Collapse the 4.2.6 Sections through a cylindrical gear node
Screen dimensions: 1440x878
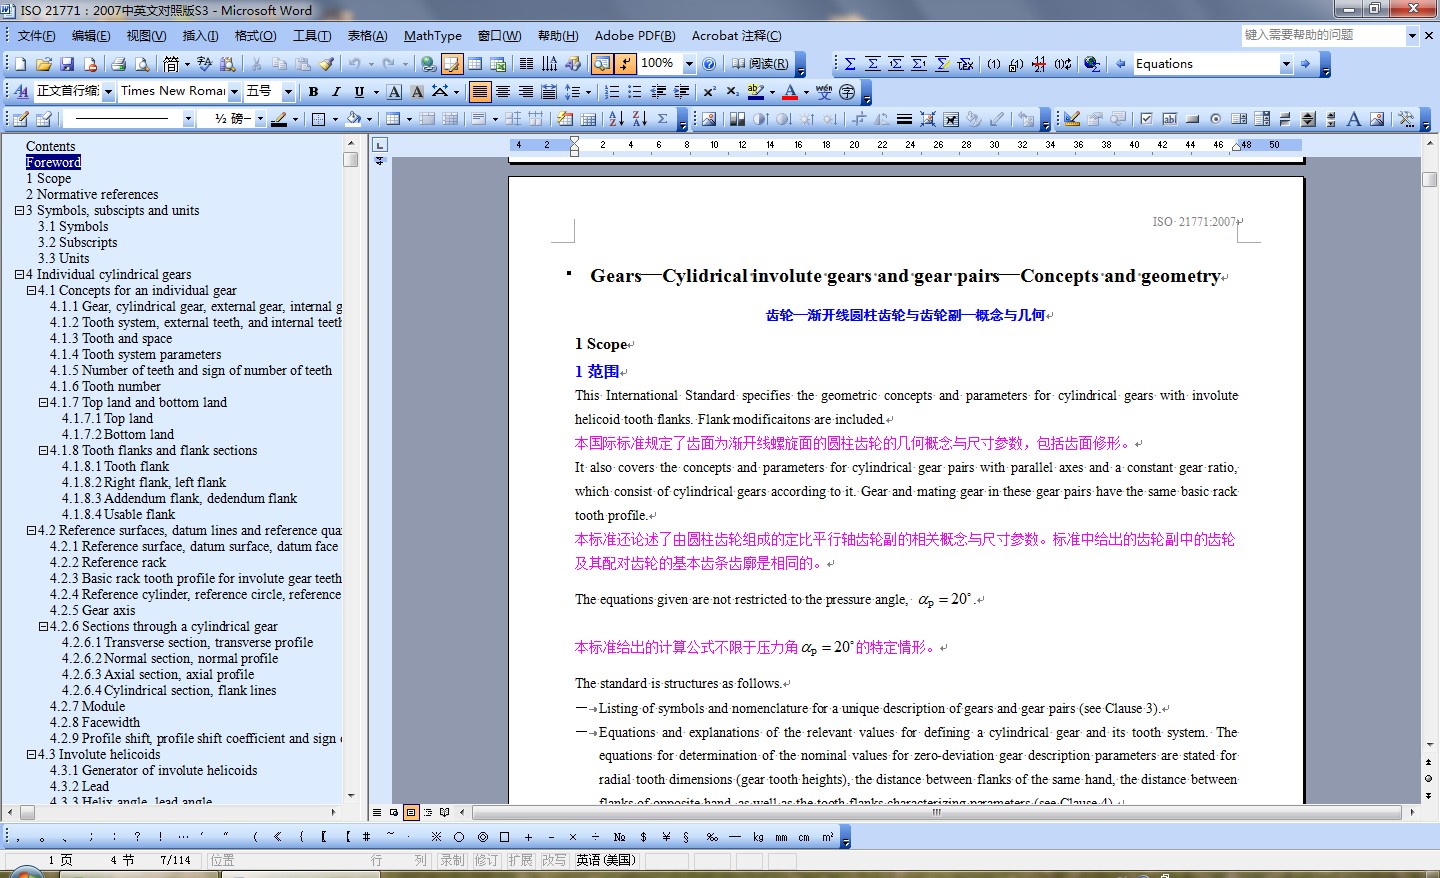pos(43,627)
